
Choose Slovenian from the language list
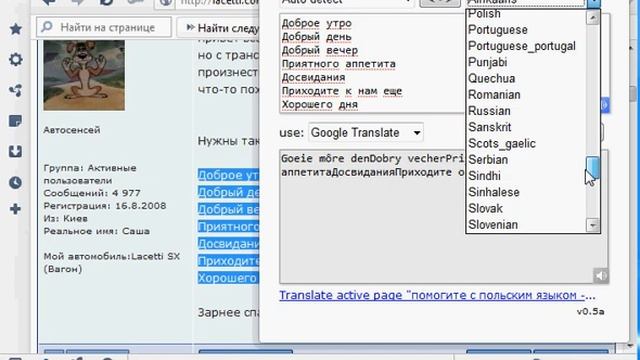(x=493, y=225)
